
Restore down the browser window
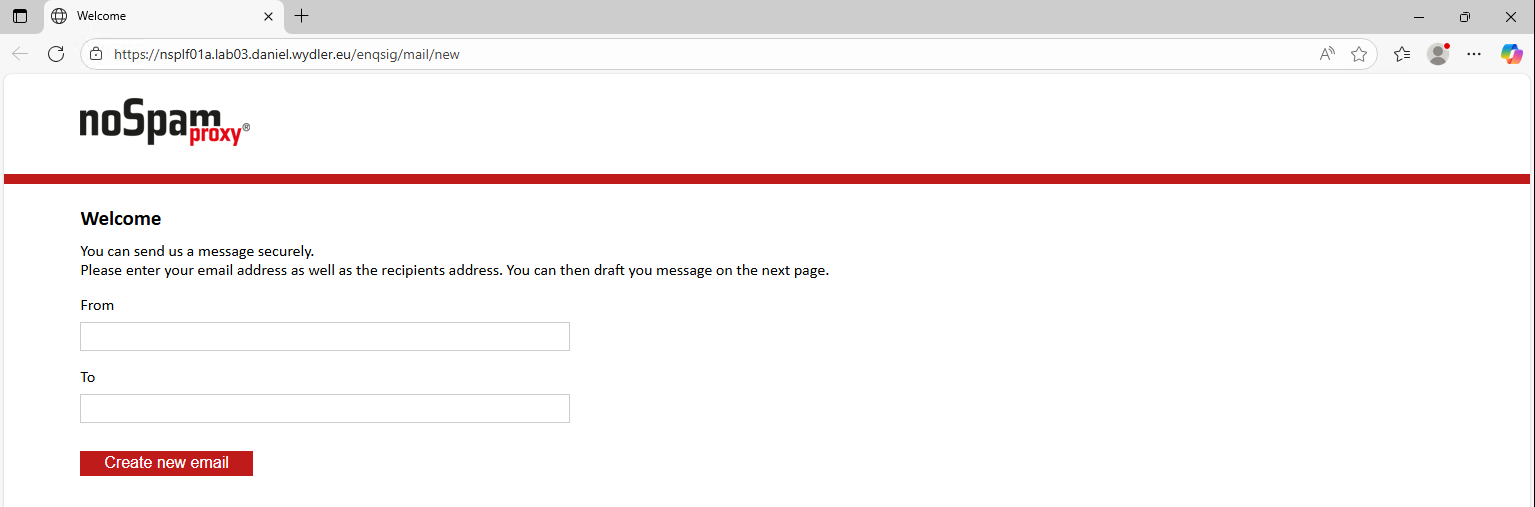(x=1465, y=16)
